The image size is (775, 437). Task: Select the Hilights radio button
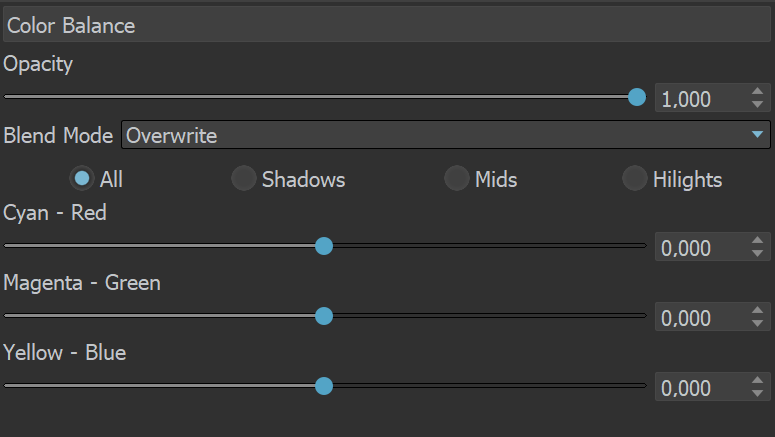635,178
